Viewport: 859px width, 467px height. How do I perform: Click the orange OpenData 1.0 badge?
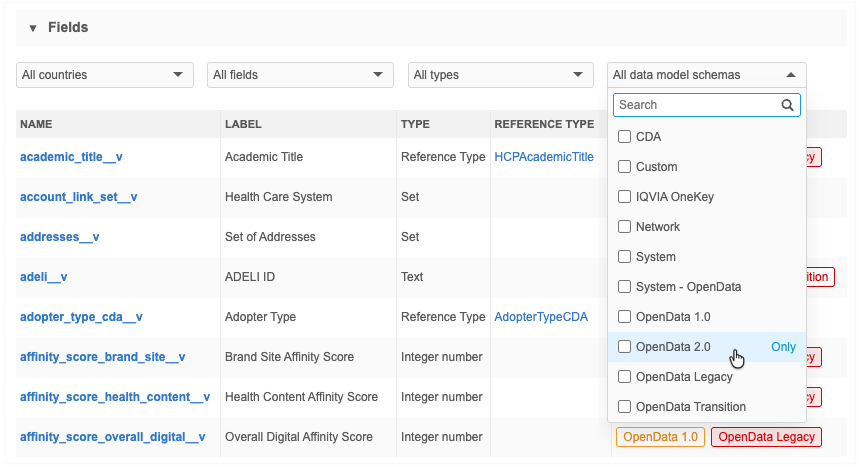[x=659, y=437]
